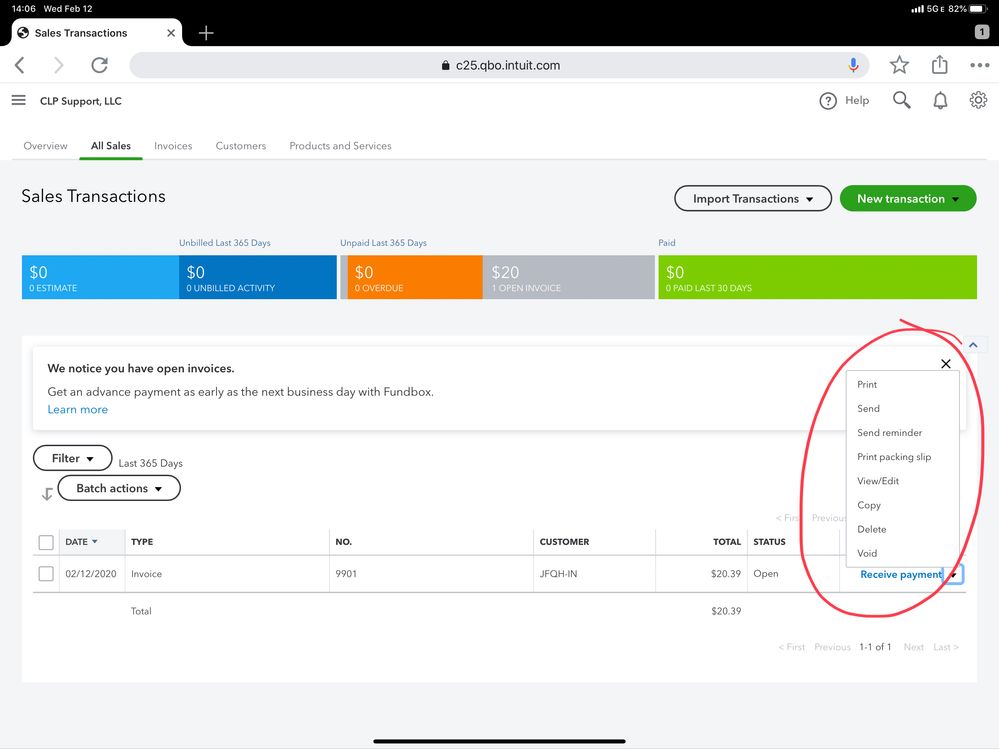Close the Sales Transactions browser tab
Image resolution: width=999 pixels, height=749 pixels.
coord(171,33)
